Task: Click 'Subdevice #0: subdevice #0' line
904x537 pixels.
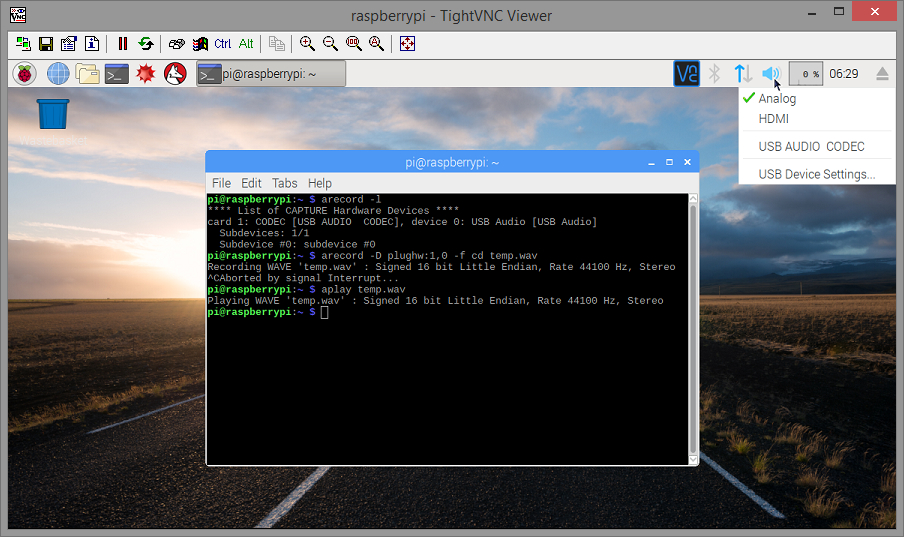Action: 297,245
